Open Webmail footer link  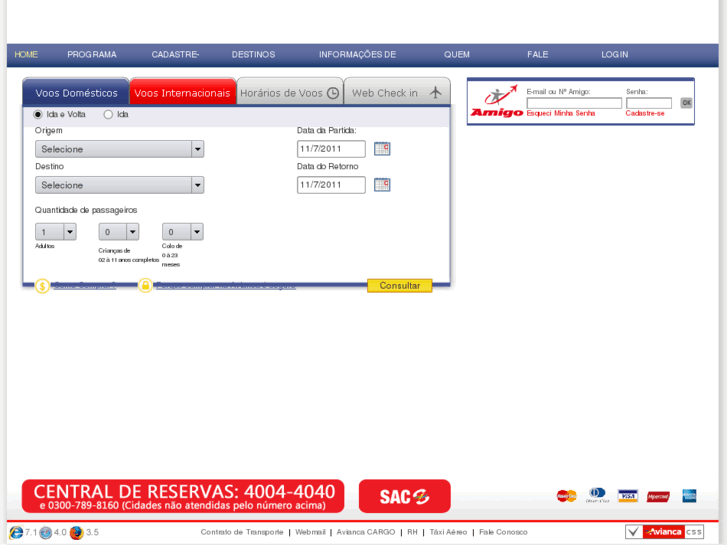coord(310,532)
